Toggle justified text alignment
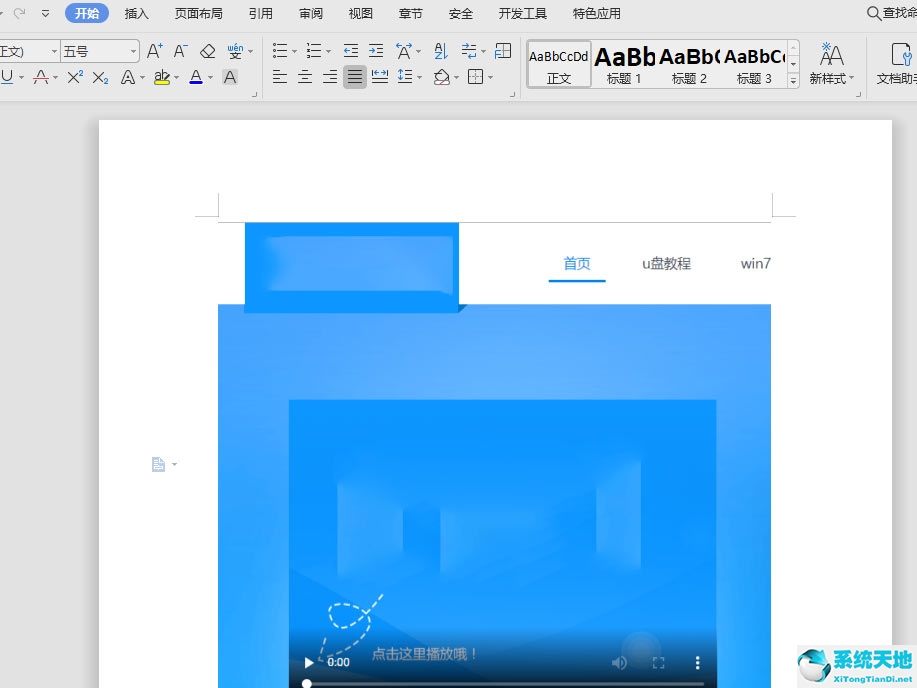Viewport: 917px width, 688px height. click(355, 77)
